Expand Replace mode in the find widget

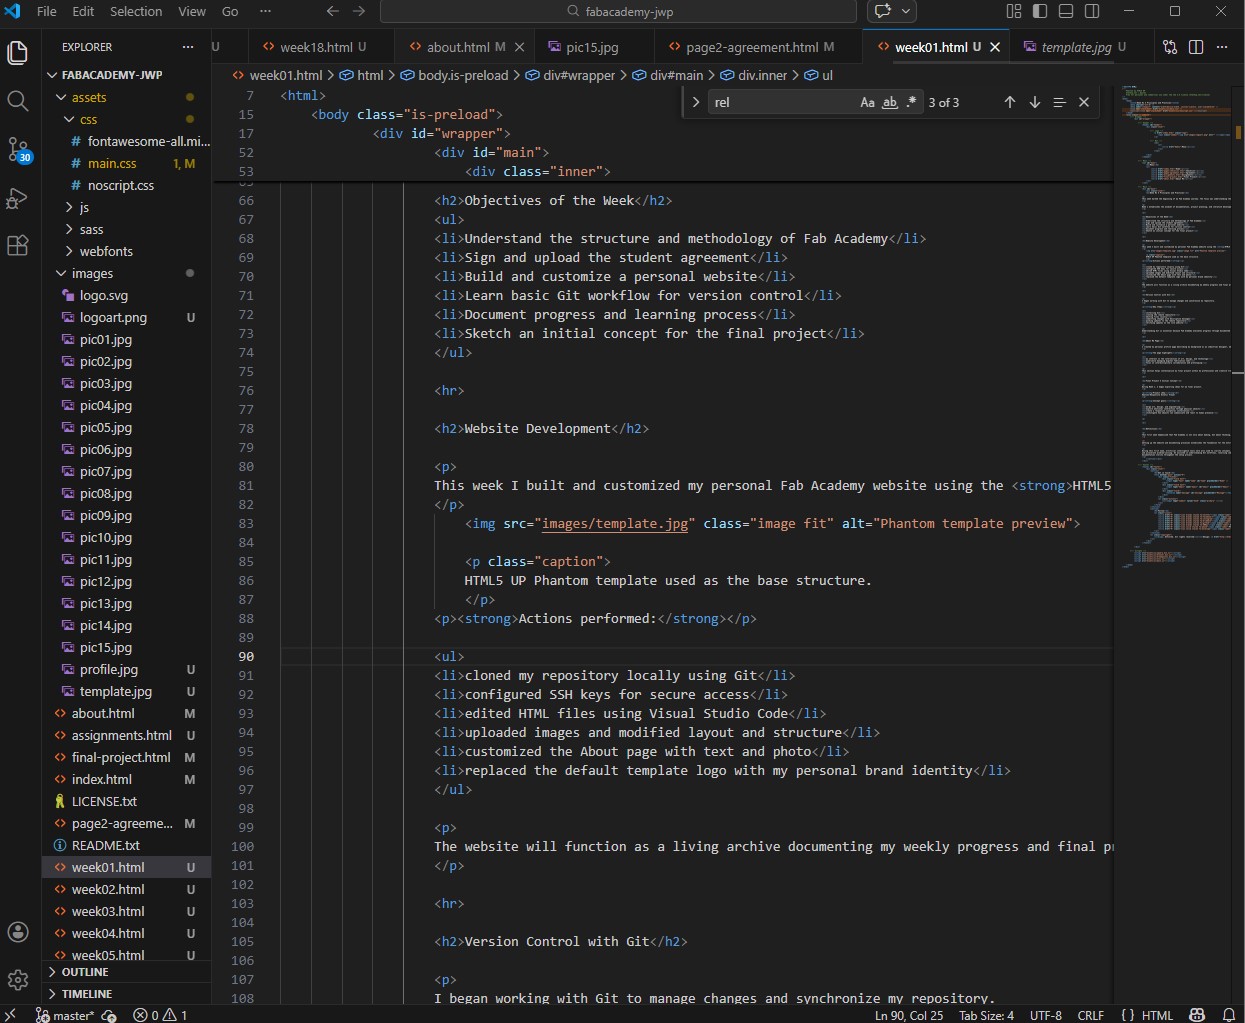pos(696,102)
